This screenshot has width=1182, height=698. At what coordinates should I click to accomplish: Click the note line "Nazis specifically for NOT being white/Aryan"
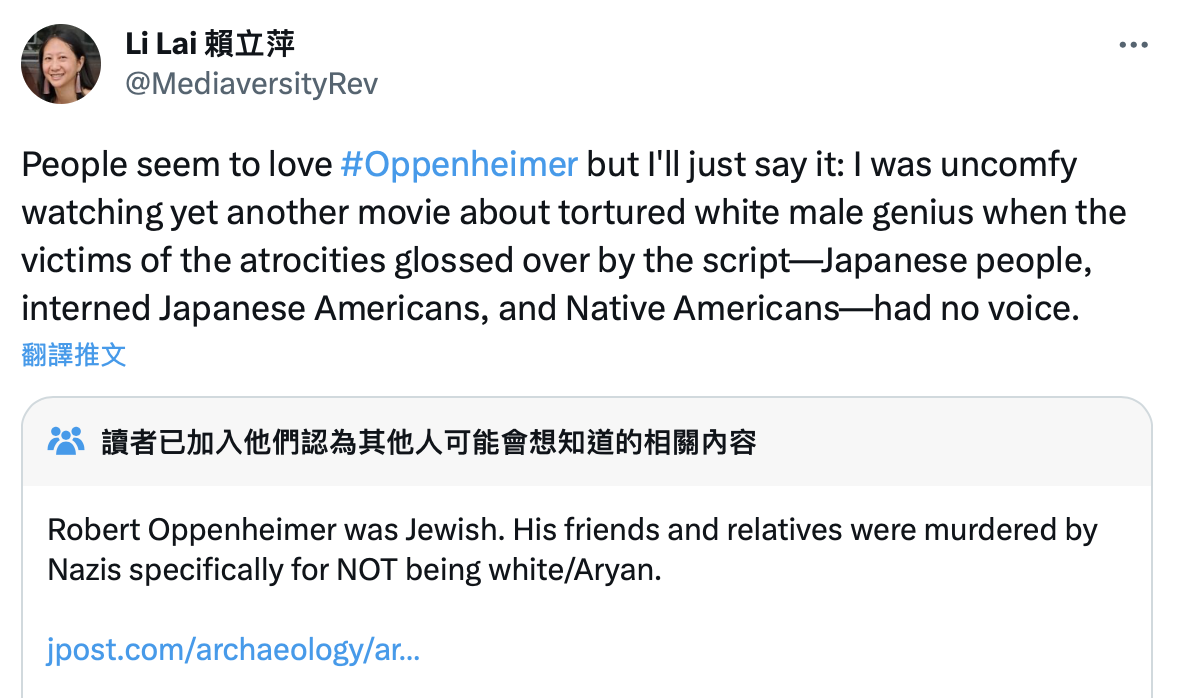click(x=355, y=570)
